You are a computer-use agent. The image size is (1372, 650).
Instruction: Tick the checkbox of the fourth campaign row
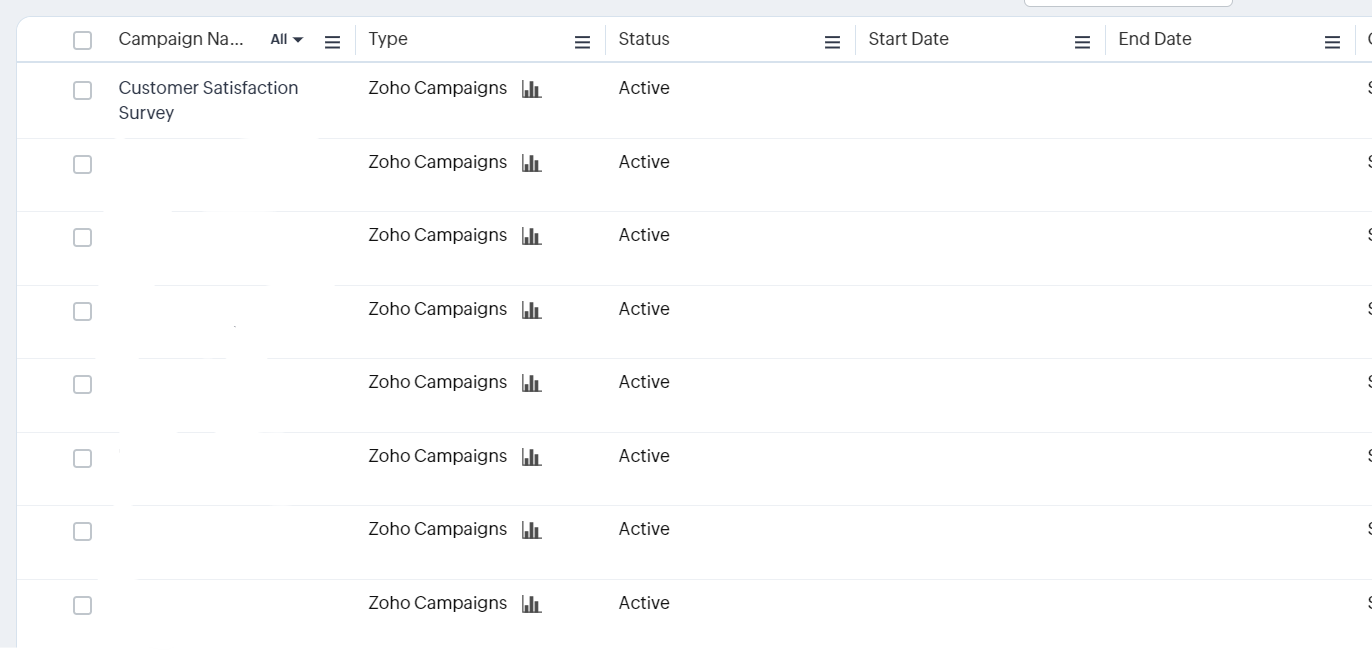coord(82,311)
